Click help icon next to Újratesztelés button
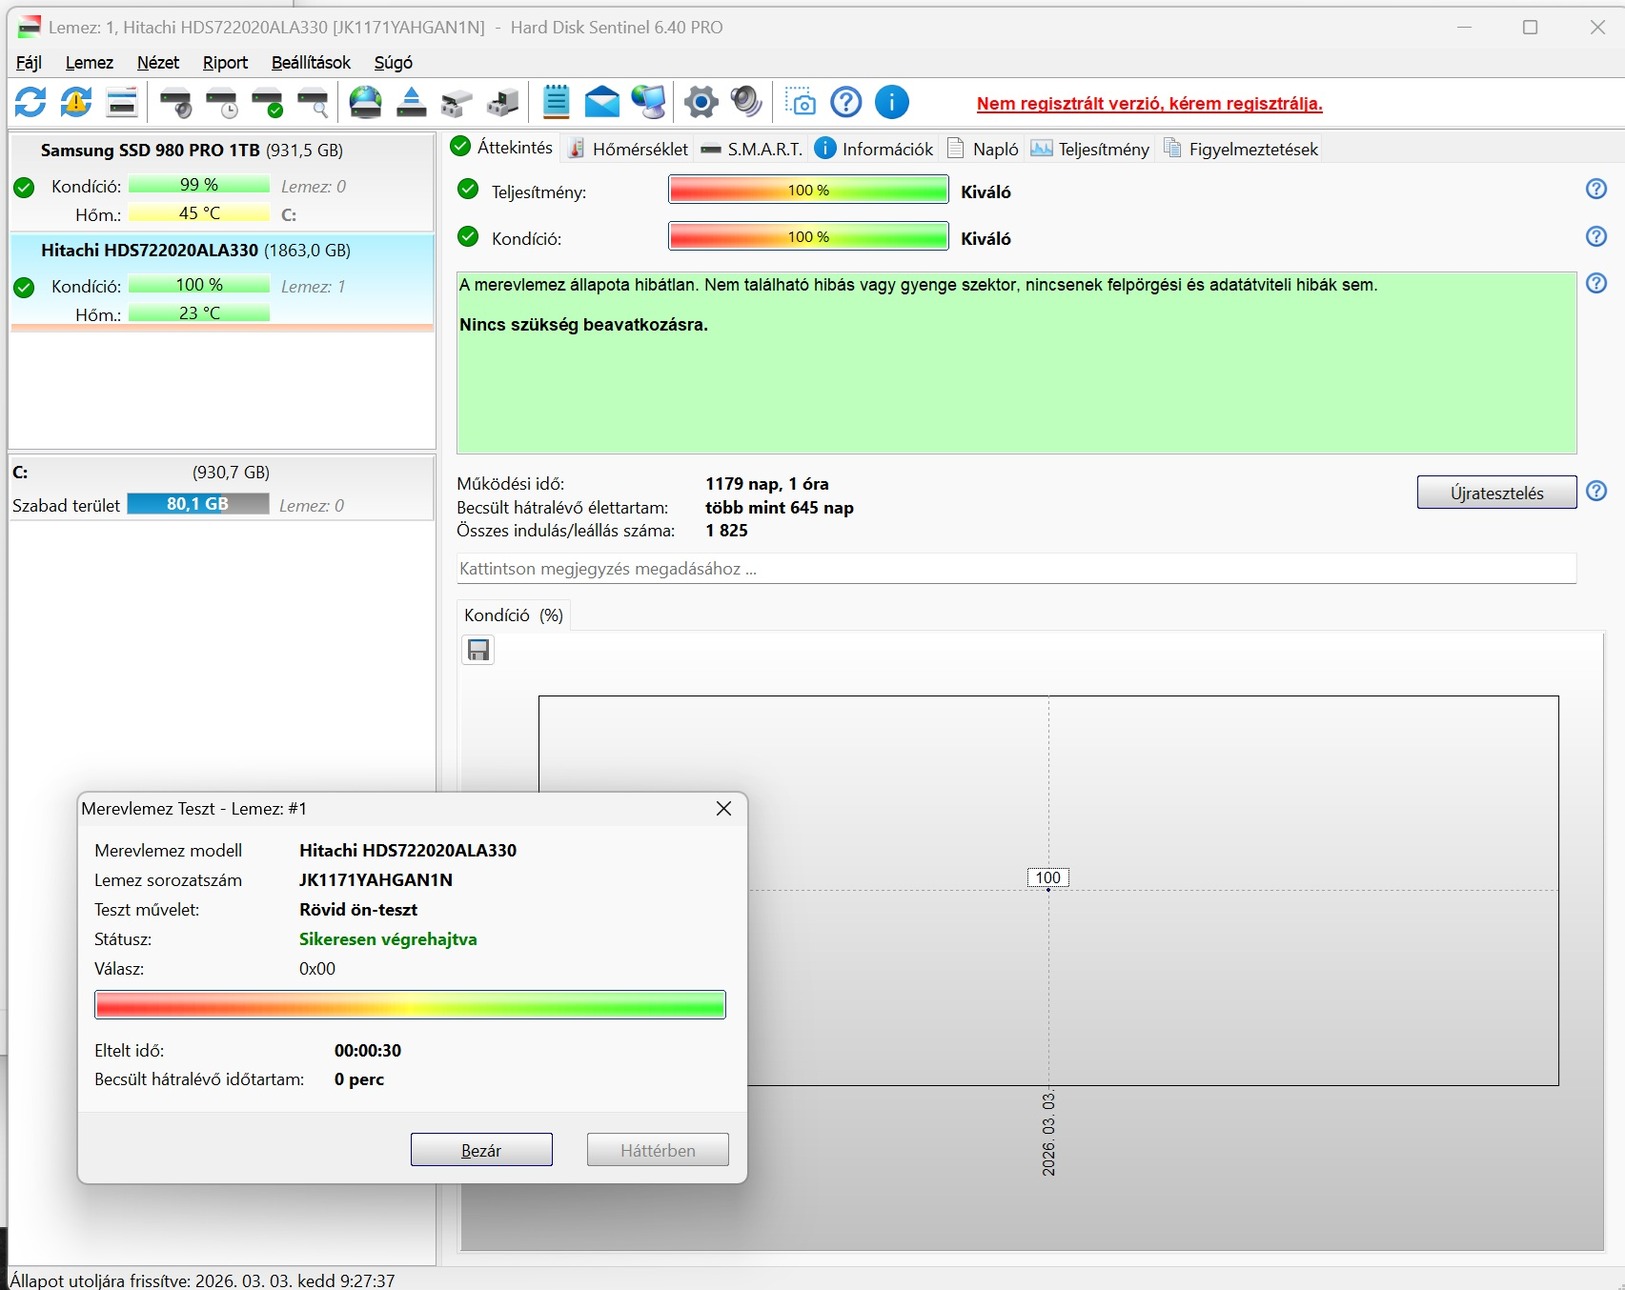The image size is (1625, 1290). pyautogui.click(x=1597, y=491)
